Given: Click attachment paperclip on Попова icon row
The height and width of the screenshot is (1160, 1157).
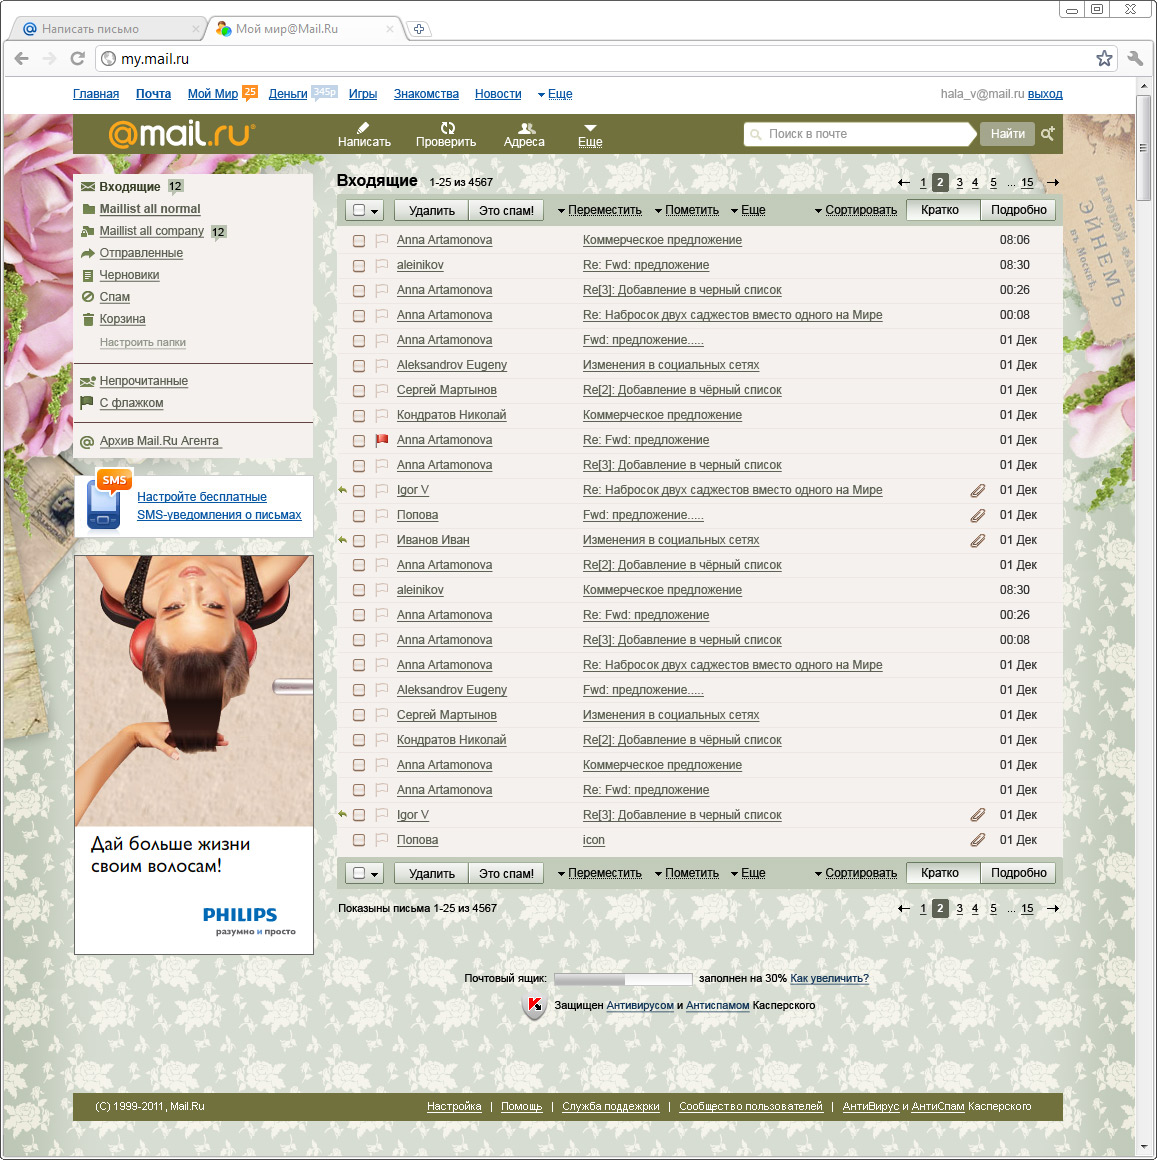Looking at the screenshot, I should pyautogui.click(x=978, y=840).
